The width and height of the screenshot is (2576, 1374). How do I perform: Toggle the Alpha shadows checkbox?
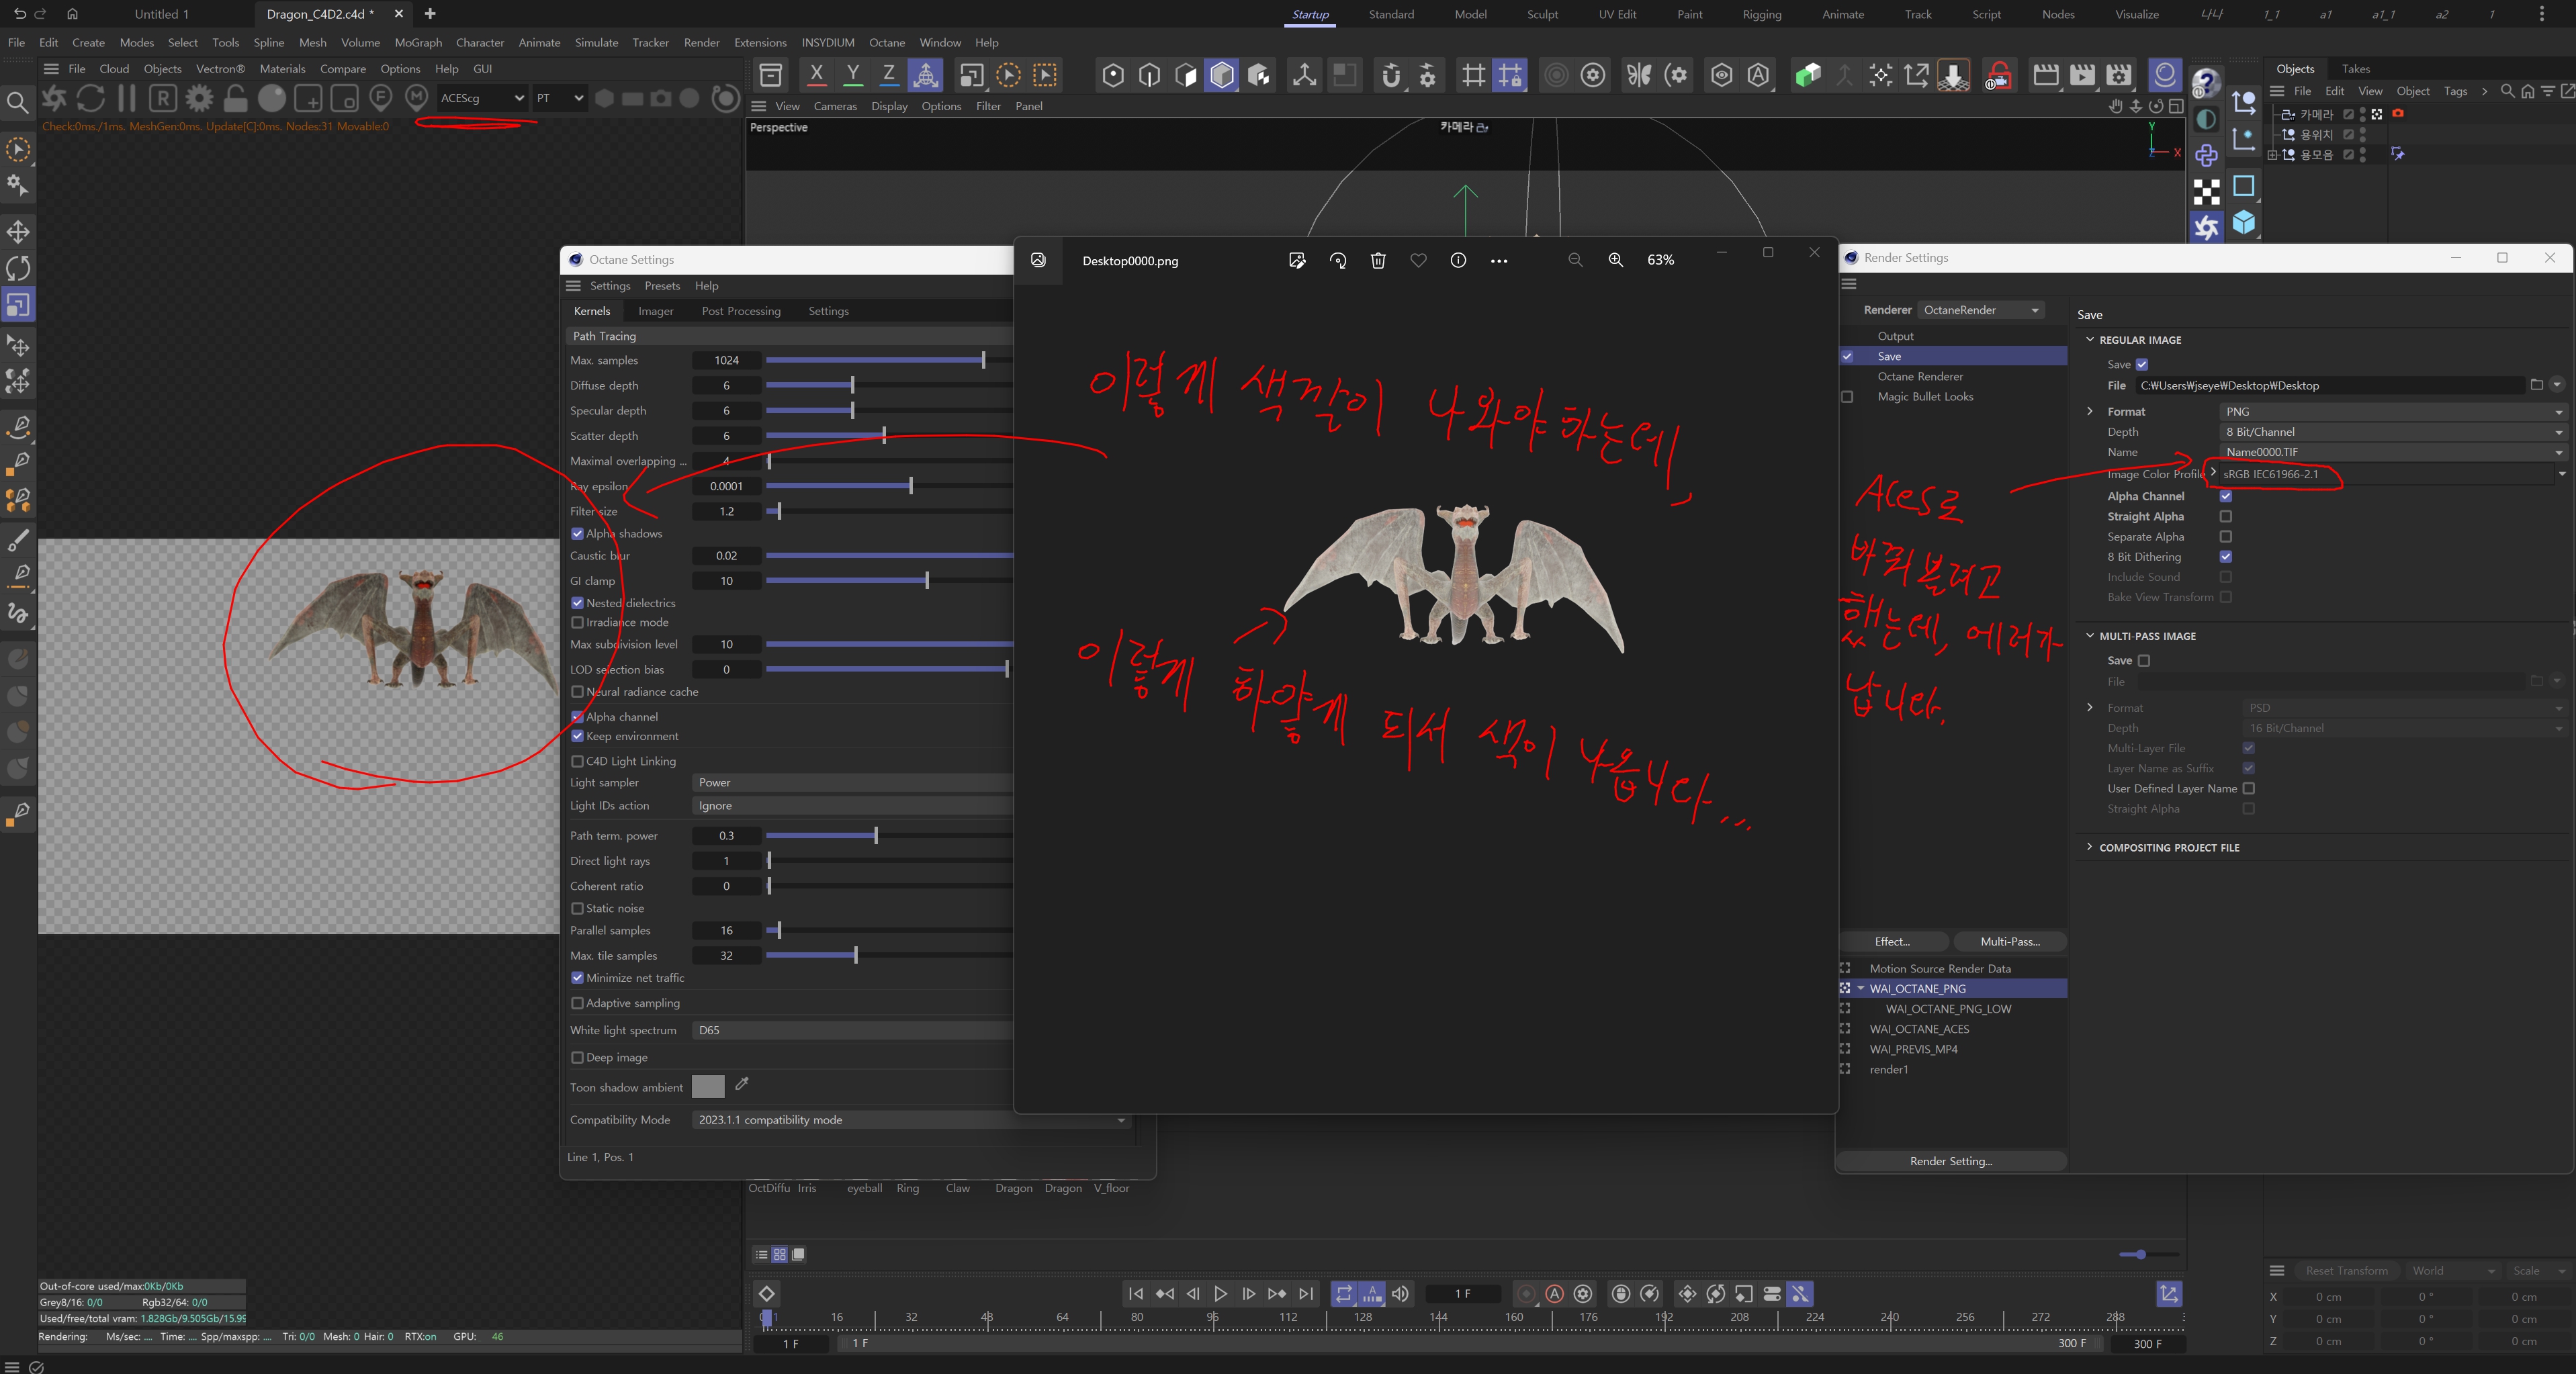(577, 534)
